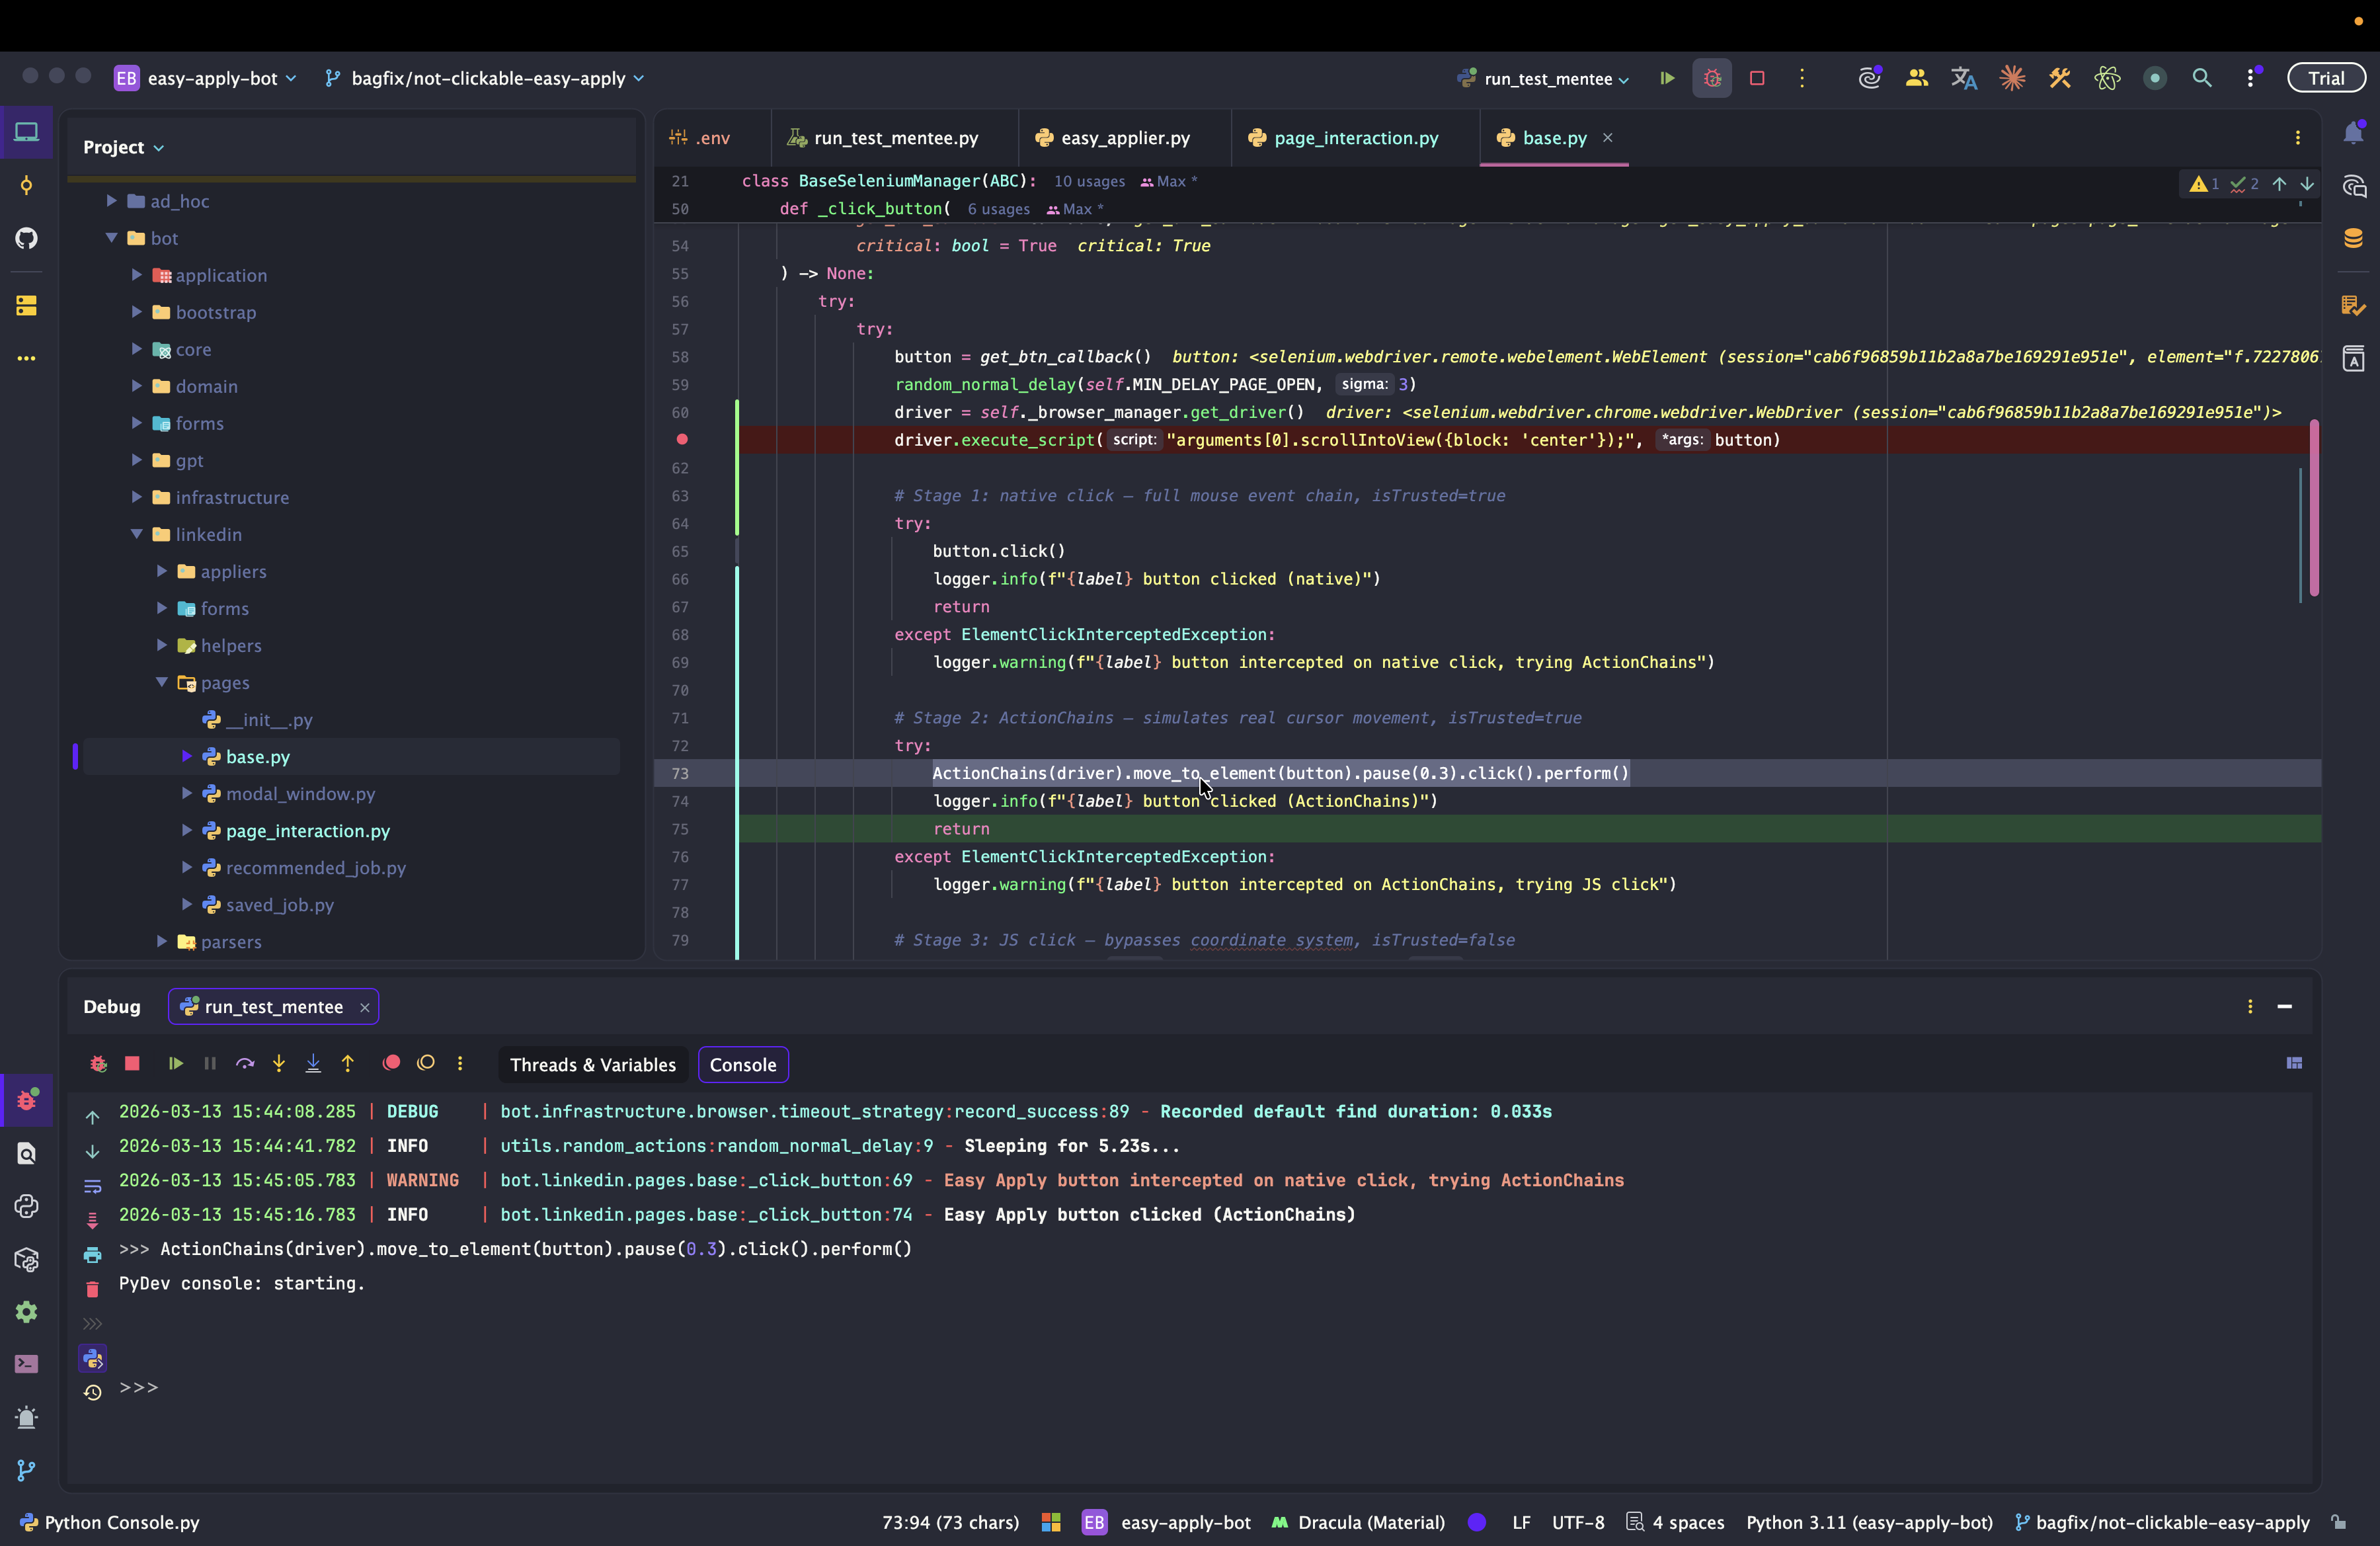Screen dimensions: 2380x1546
Task: Expand the application folder node
Action: coord(137,275)
